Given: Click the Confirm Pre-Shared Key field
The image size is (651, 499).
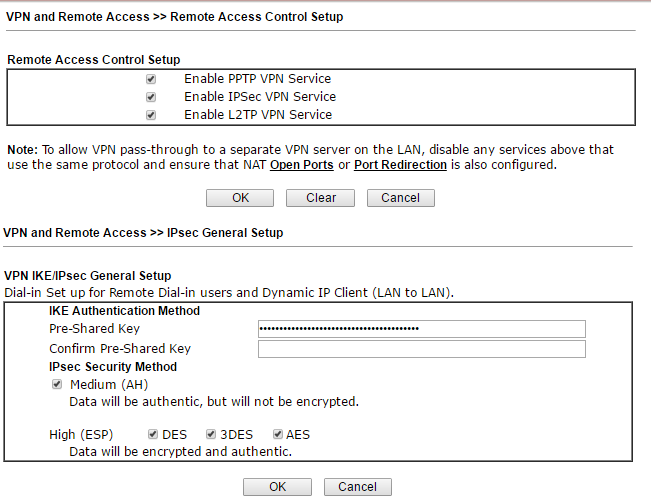Looking at the screenshot, I should coord(421,349).
